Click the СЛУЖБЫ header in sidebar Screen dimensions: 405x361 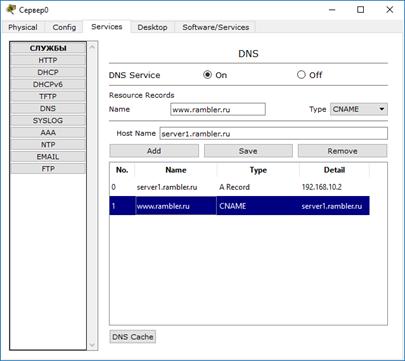tap(48, 48)
